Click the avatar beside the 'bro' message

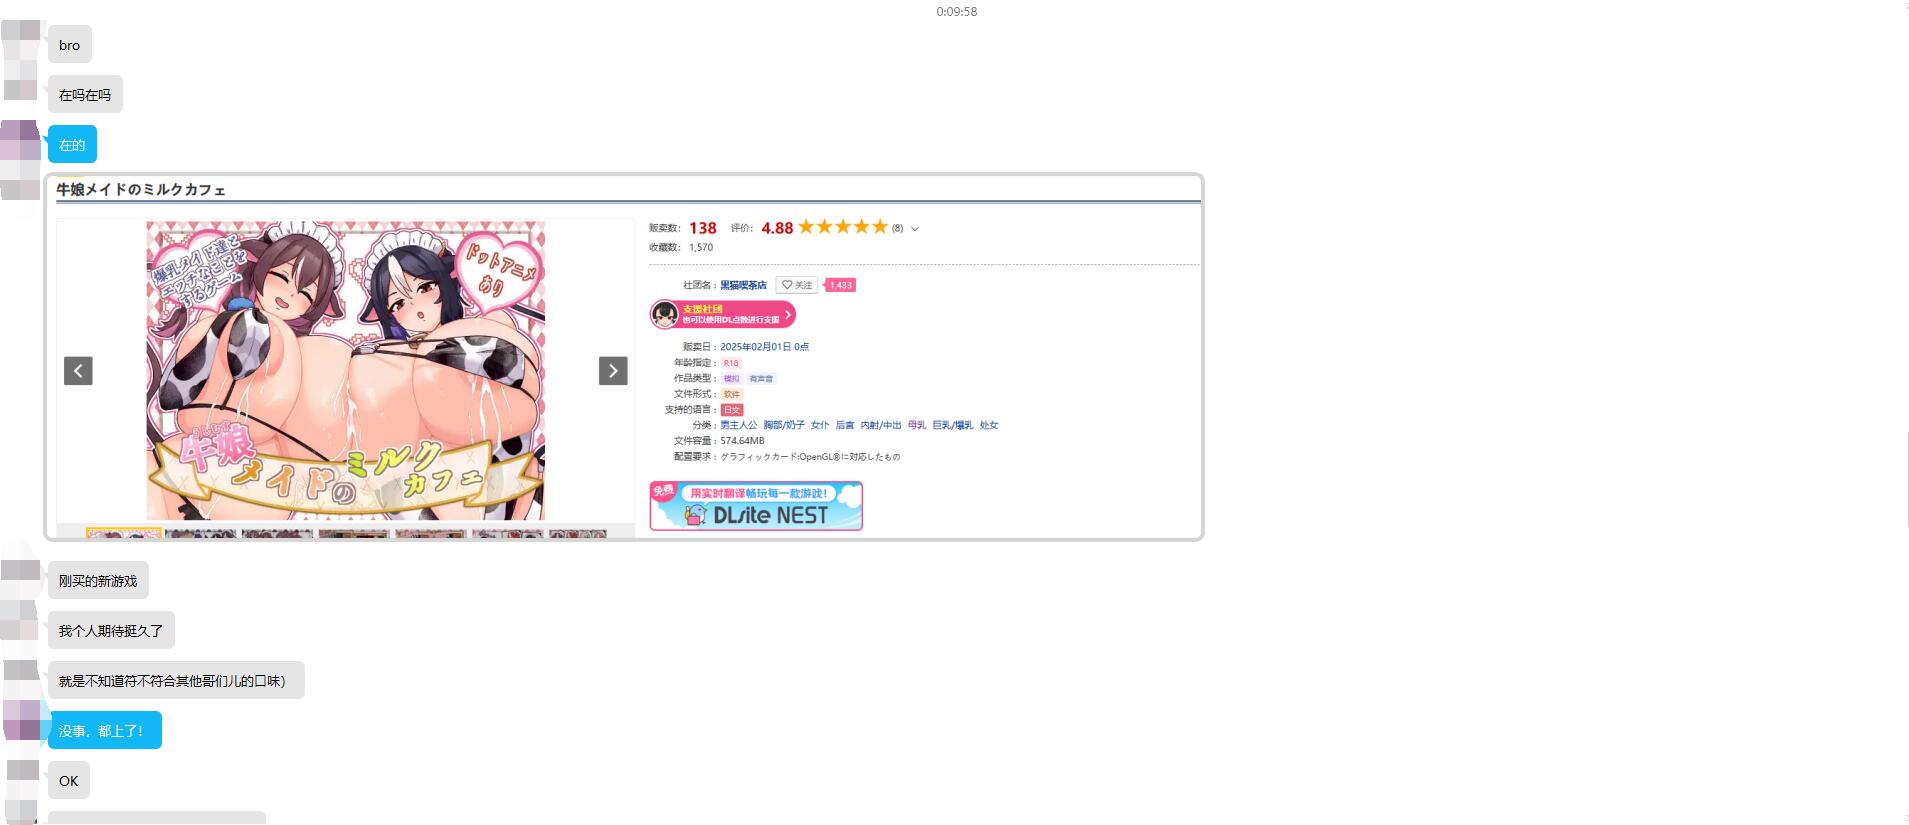20,40
